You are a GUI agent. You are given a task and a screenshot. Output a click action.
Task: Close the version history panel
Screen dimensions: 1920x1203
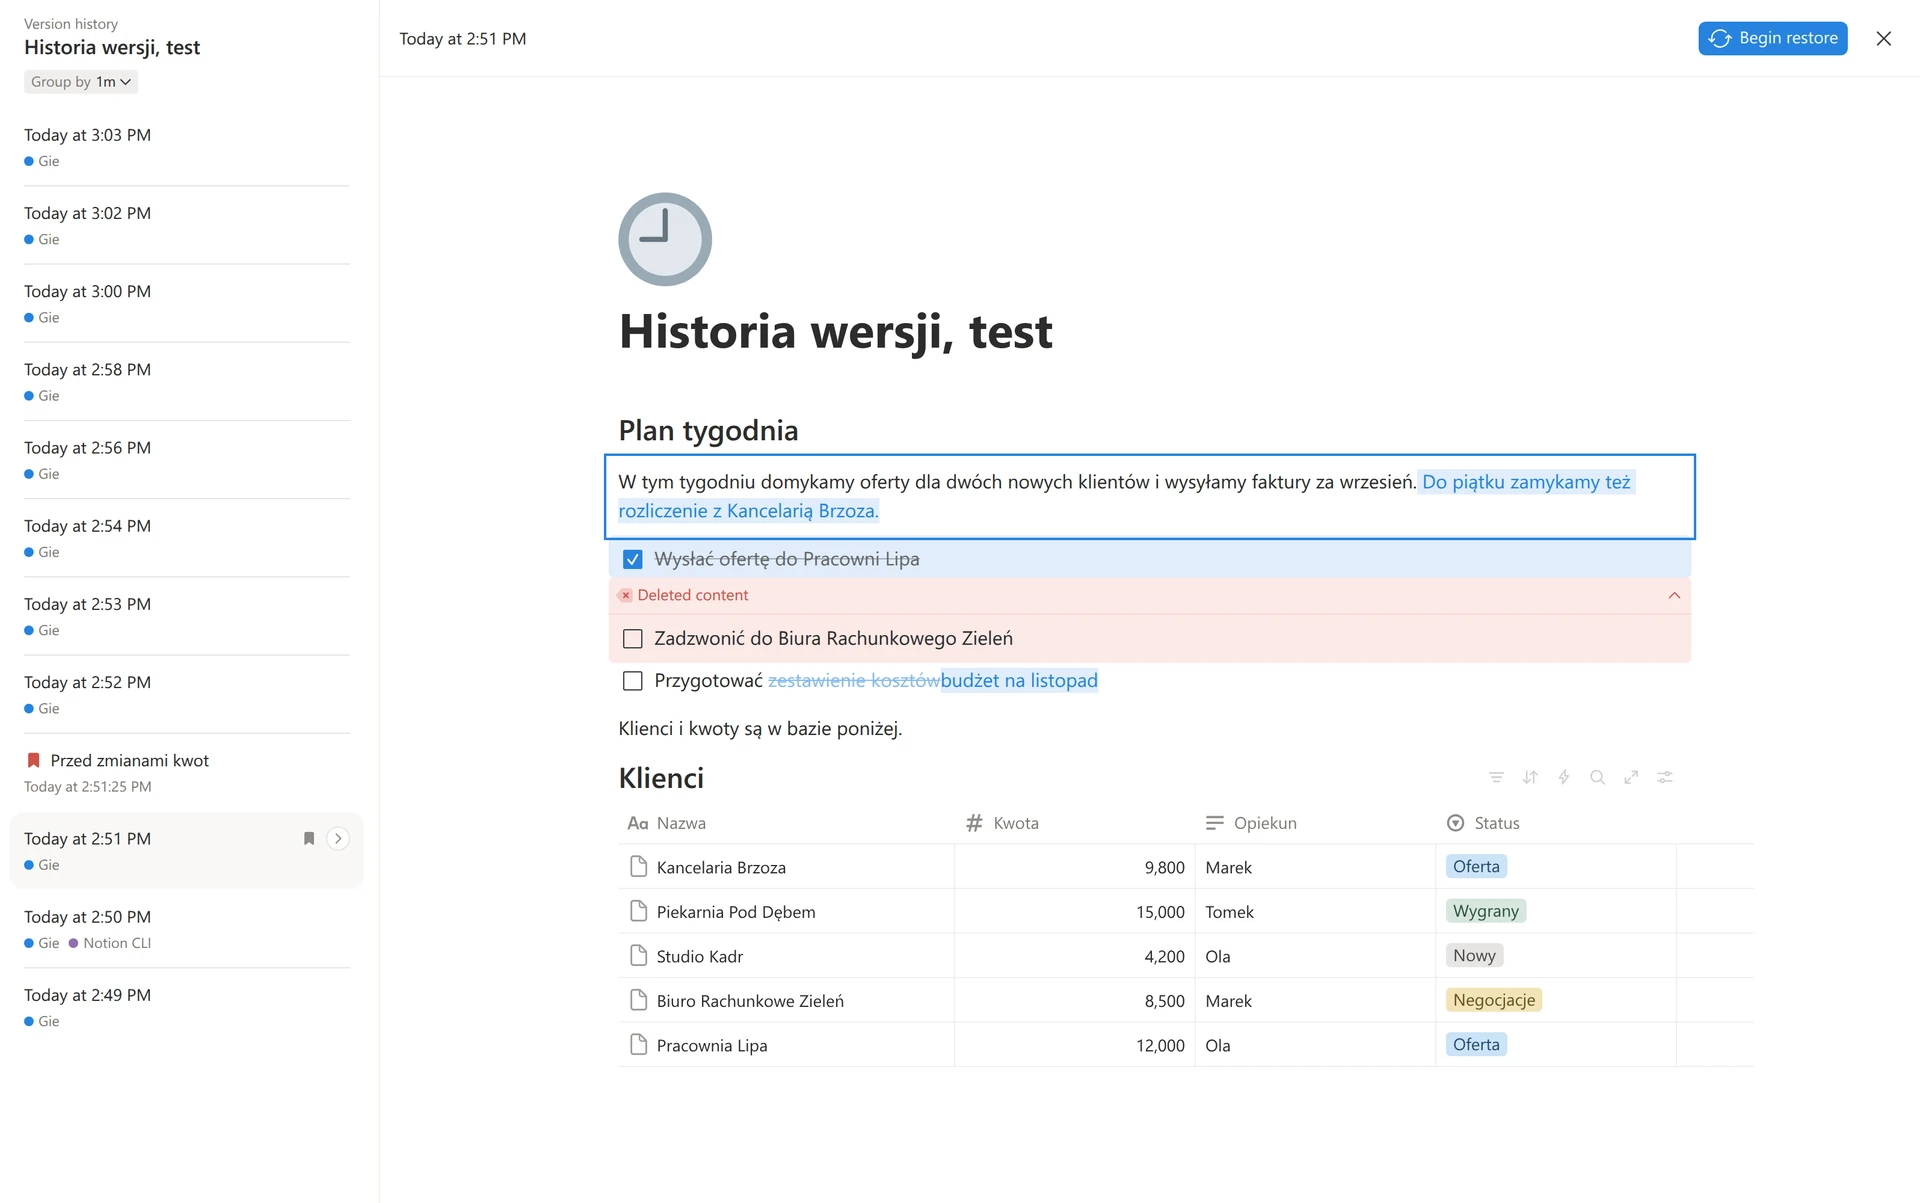pos(1884,38)
